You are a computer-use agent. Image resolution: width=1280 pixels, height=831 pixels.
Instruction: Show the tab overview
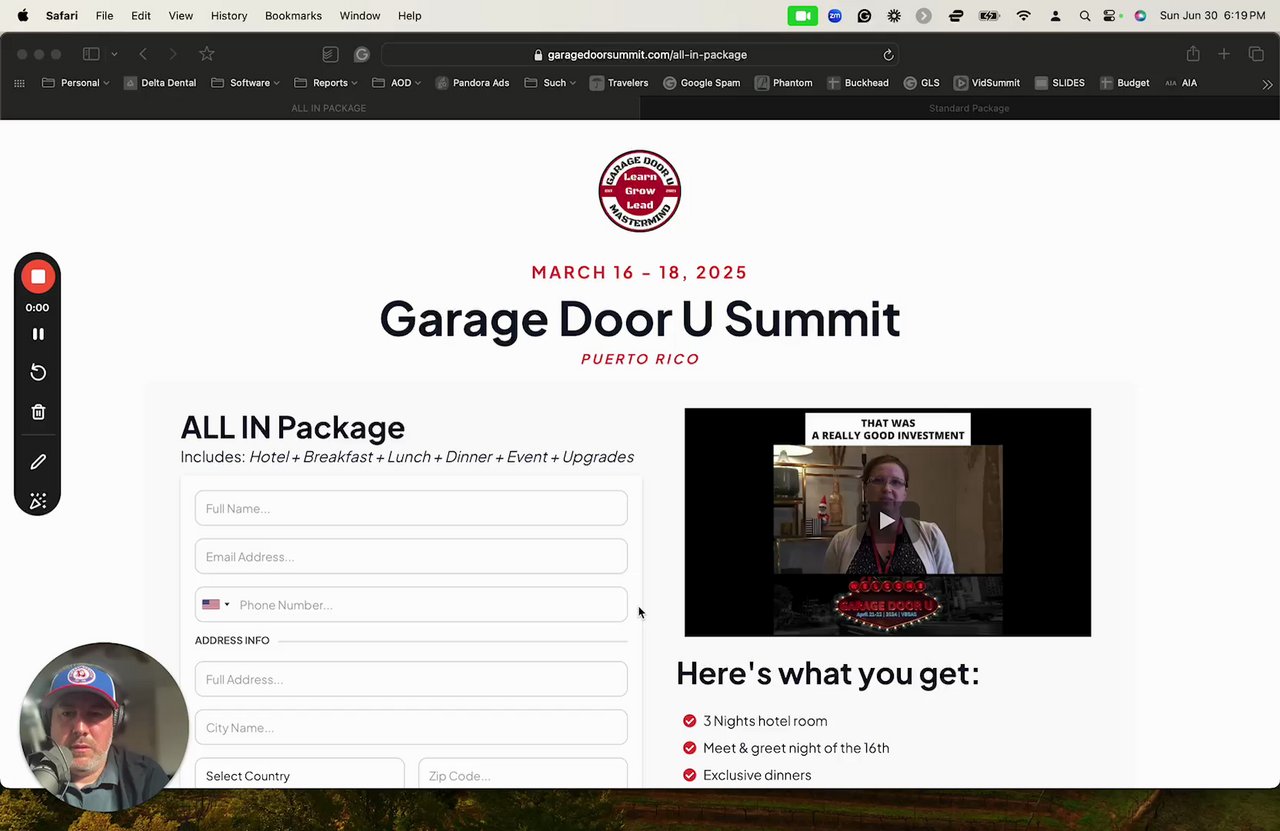coord(1256,54)
